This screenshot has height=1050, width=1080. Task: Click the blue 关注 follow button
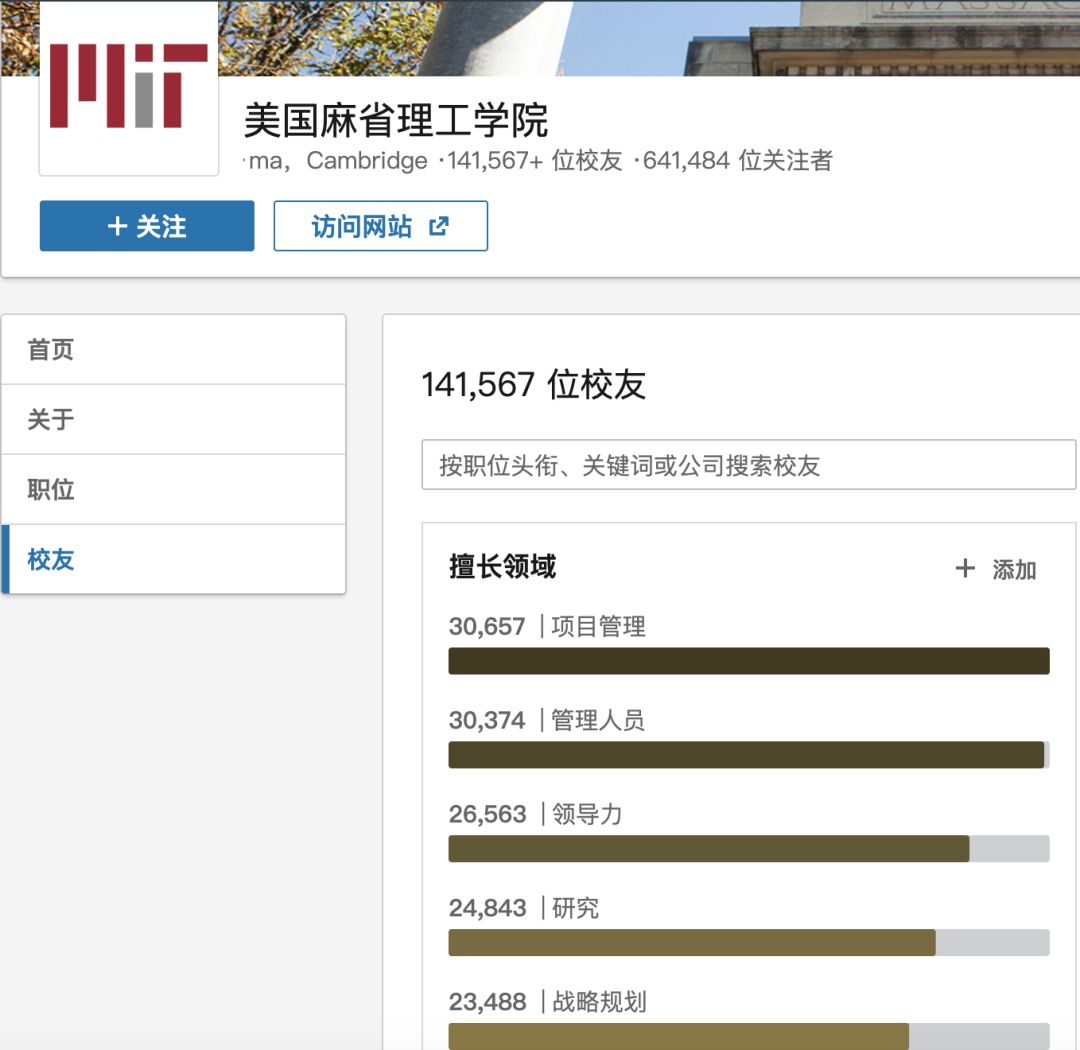pyautogui.click(x=147, y=226)
